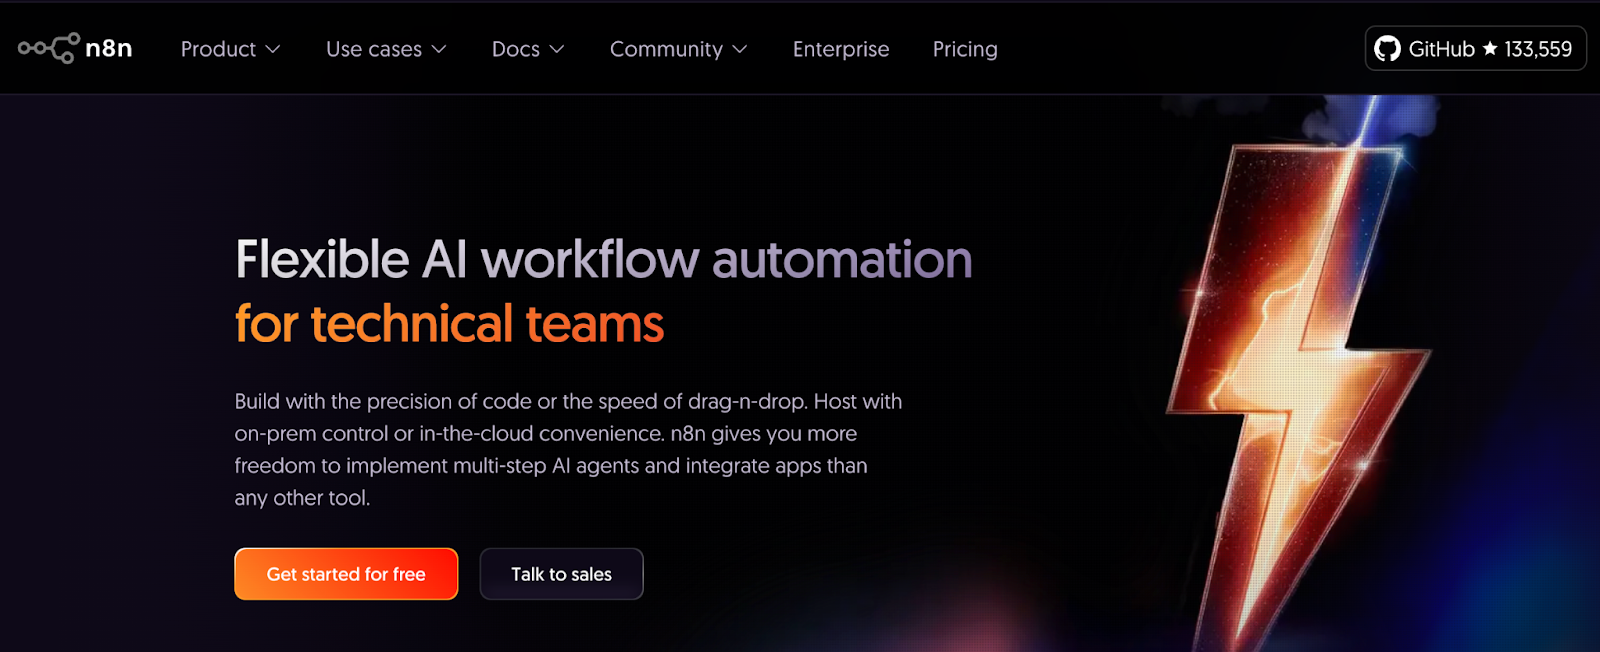Click the 133,559 star count

tap(1538, 49)
